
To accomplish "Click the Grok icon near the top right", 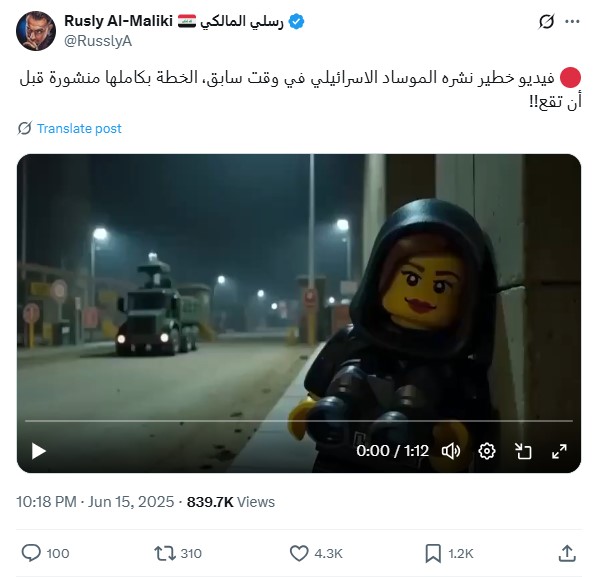I will 546,22.
